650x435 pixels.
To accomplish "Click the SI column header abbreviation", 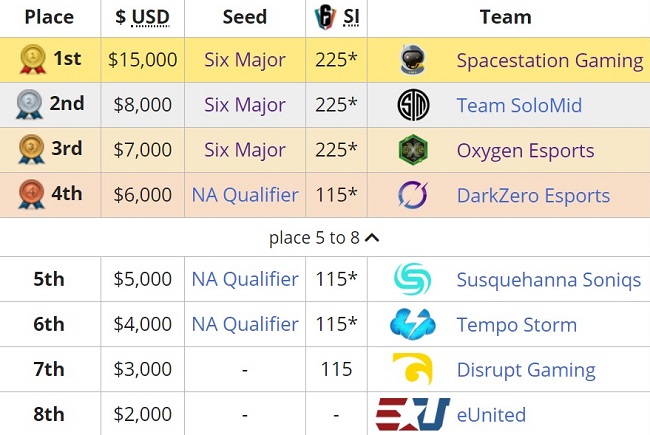I will [x=351, y=17].
